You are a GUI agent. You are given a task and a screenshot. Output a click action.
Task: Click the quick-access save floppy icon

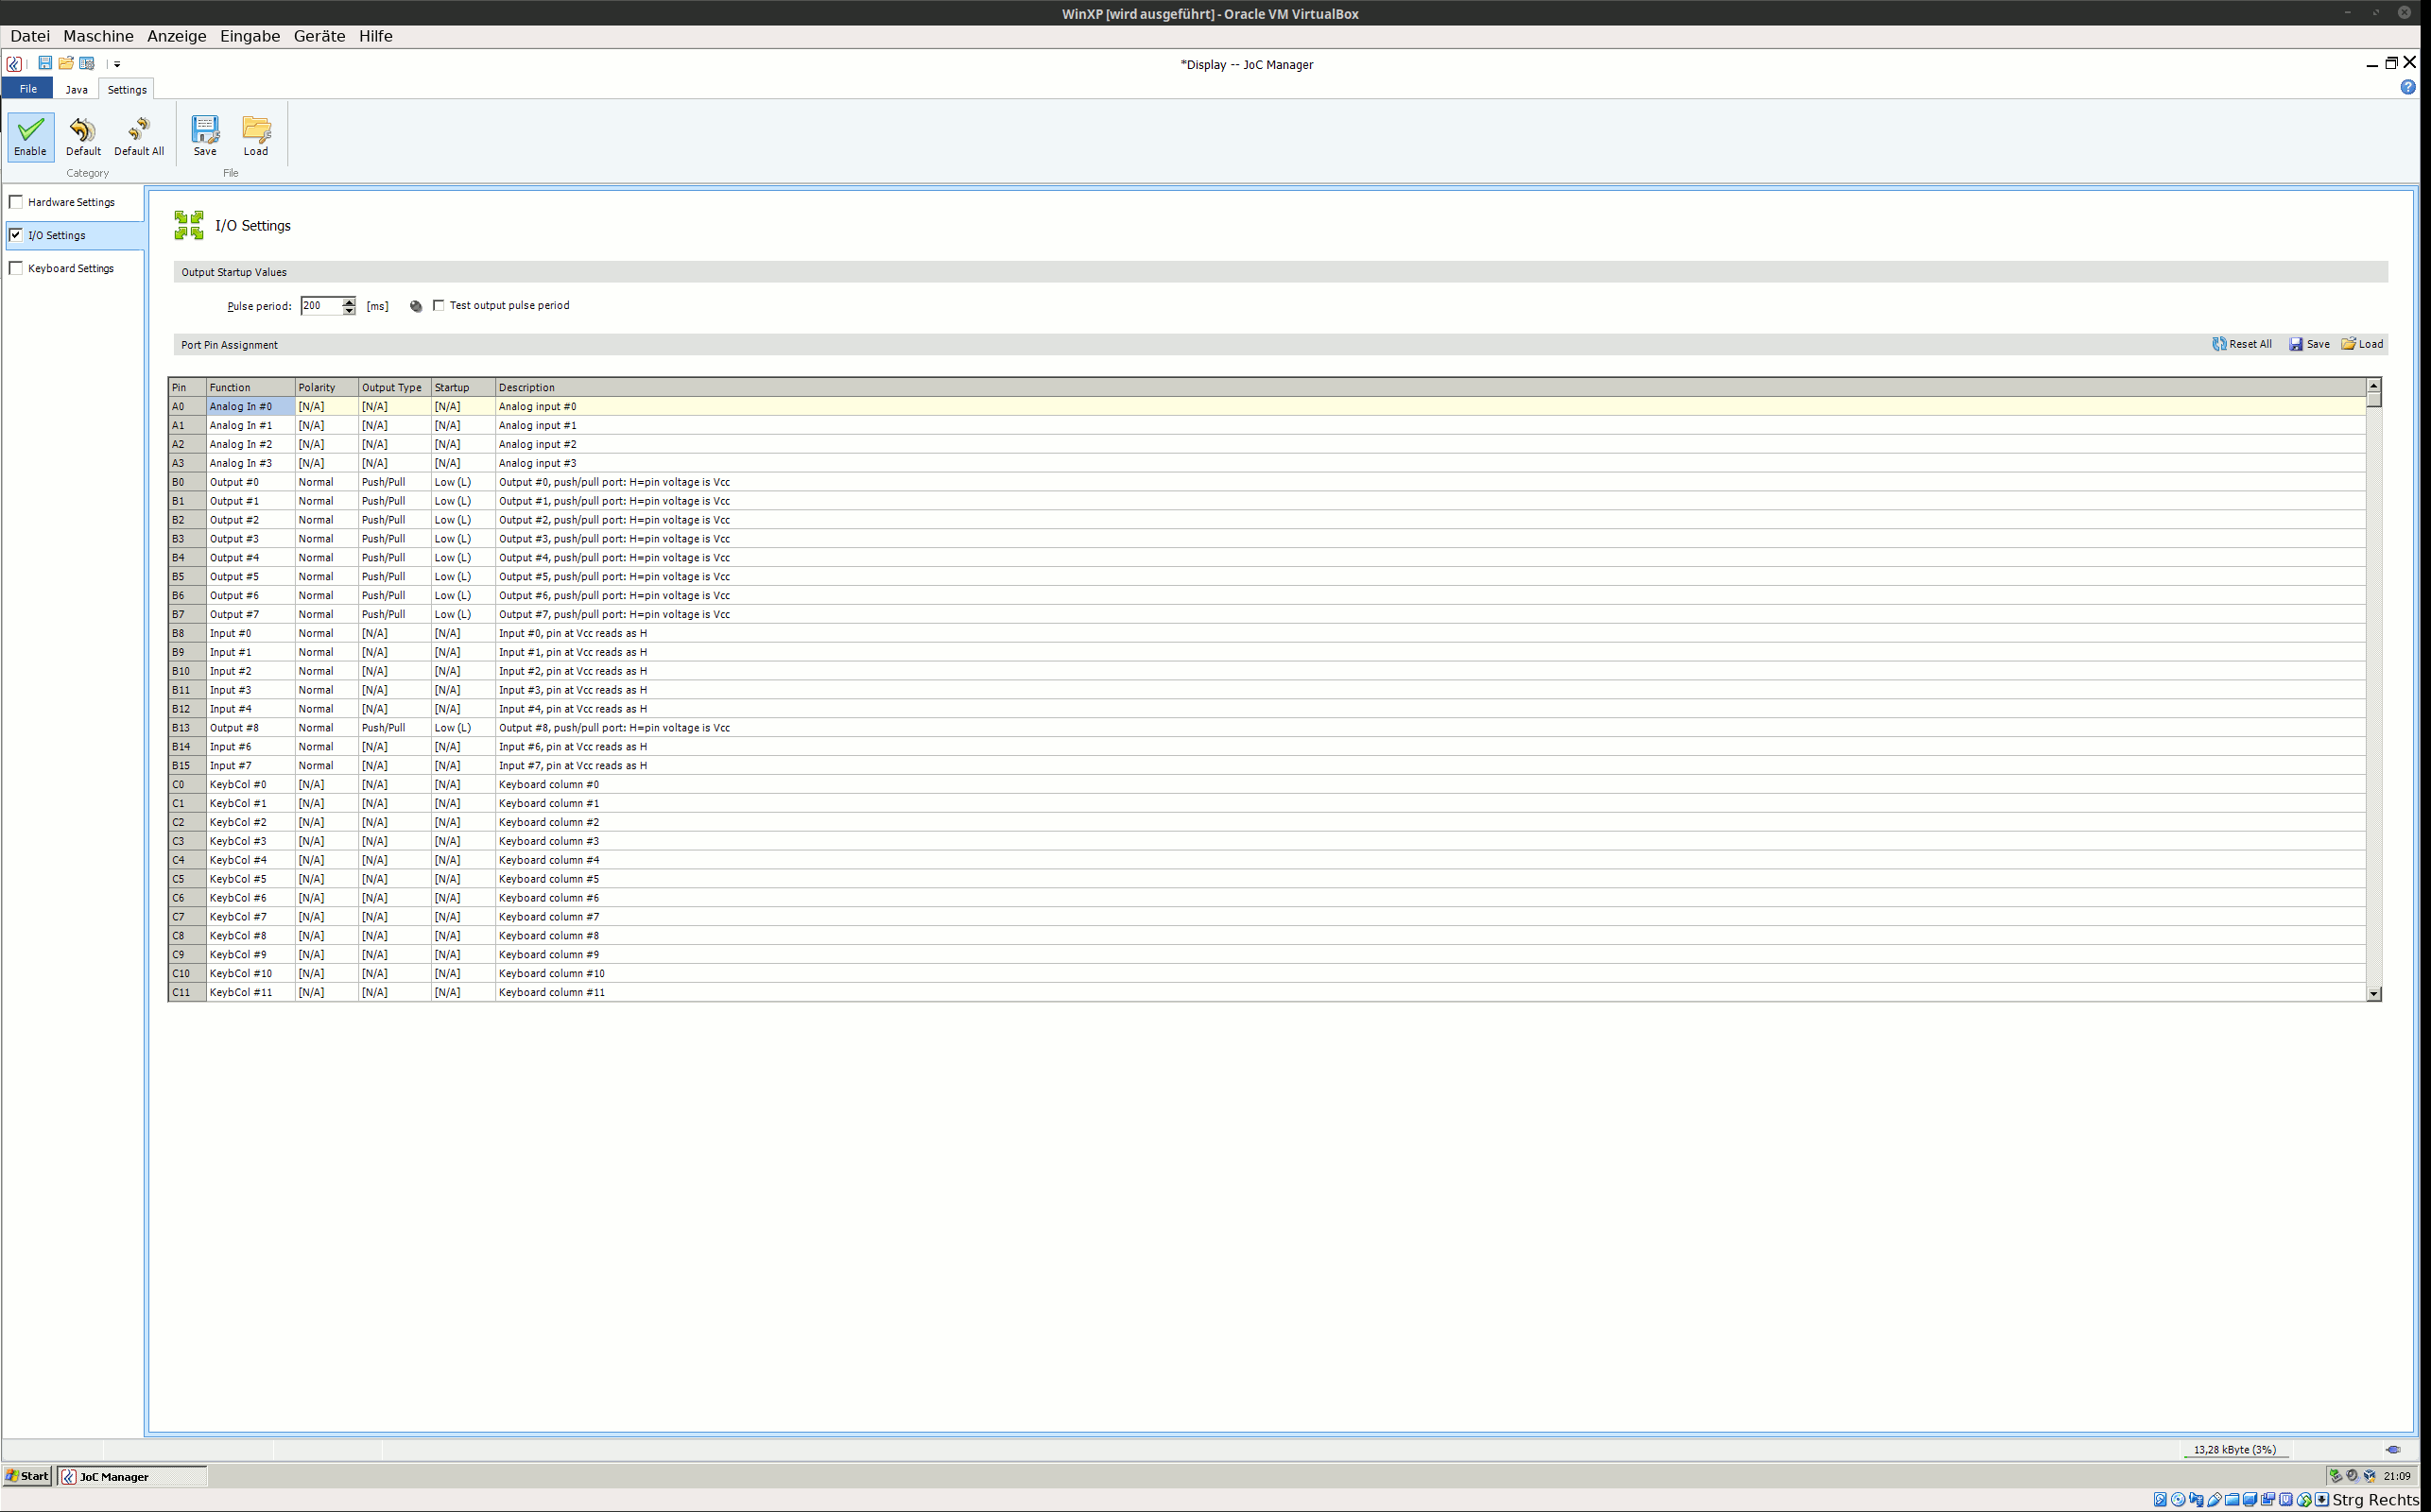click(45, 63)
